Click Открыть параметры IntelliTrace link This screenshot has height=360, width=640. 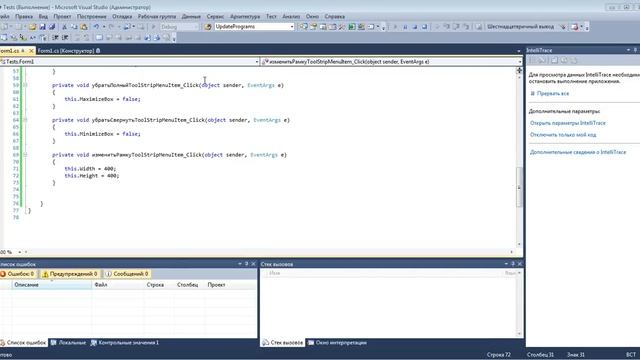[x=568, y=123]
